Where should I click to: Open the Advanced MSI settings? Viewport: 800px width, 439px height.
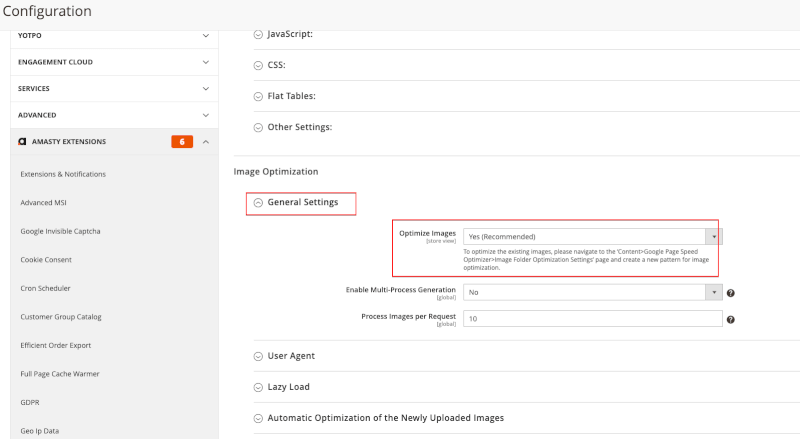[x=43, y=203]
